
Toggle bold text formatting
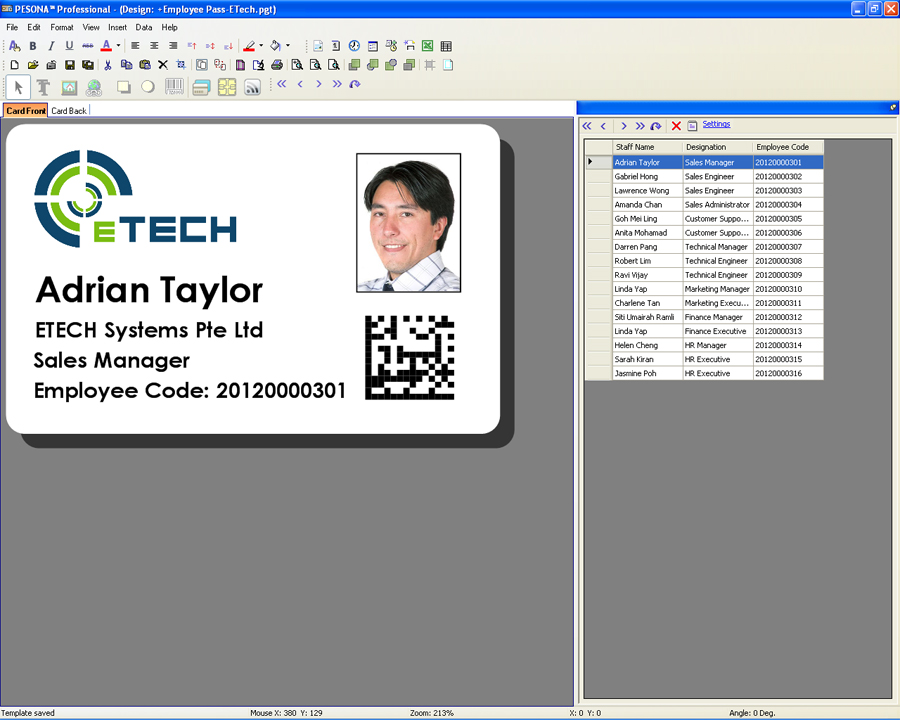32,46
